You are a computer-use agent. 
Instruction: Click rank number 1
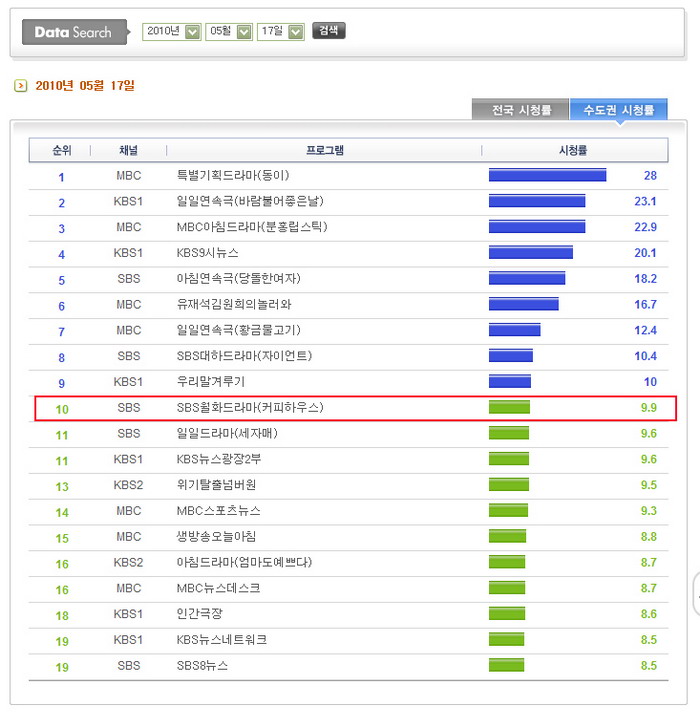(x=61, y=177)
